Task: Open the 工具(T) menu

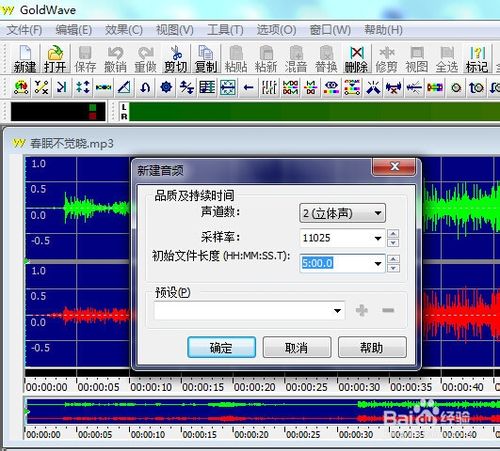Action: pyautogui.click(x=225, y=30)
